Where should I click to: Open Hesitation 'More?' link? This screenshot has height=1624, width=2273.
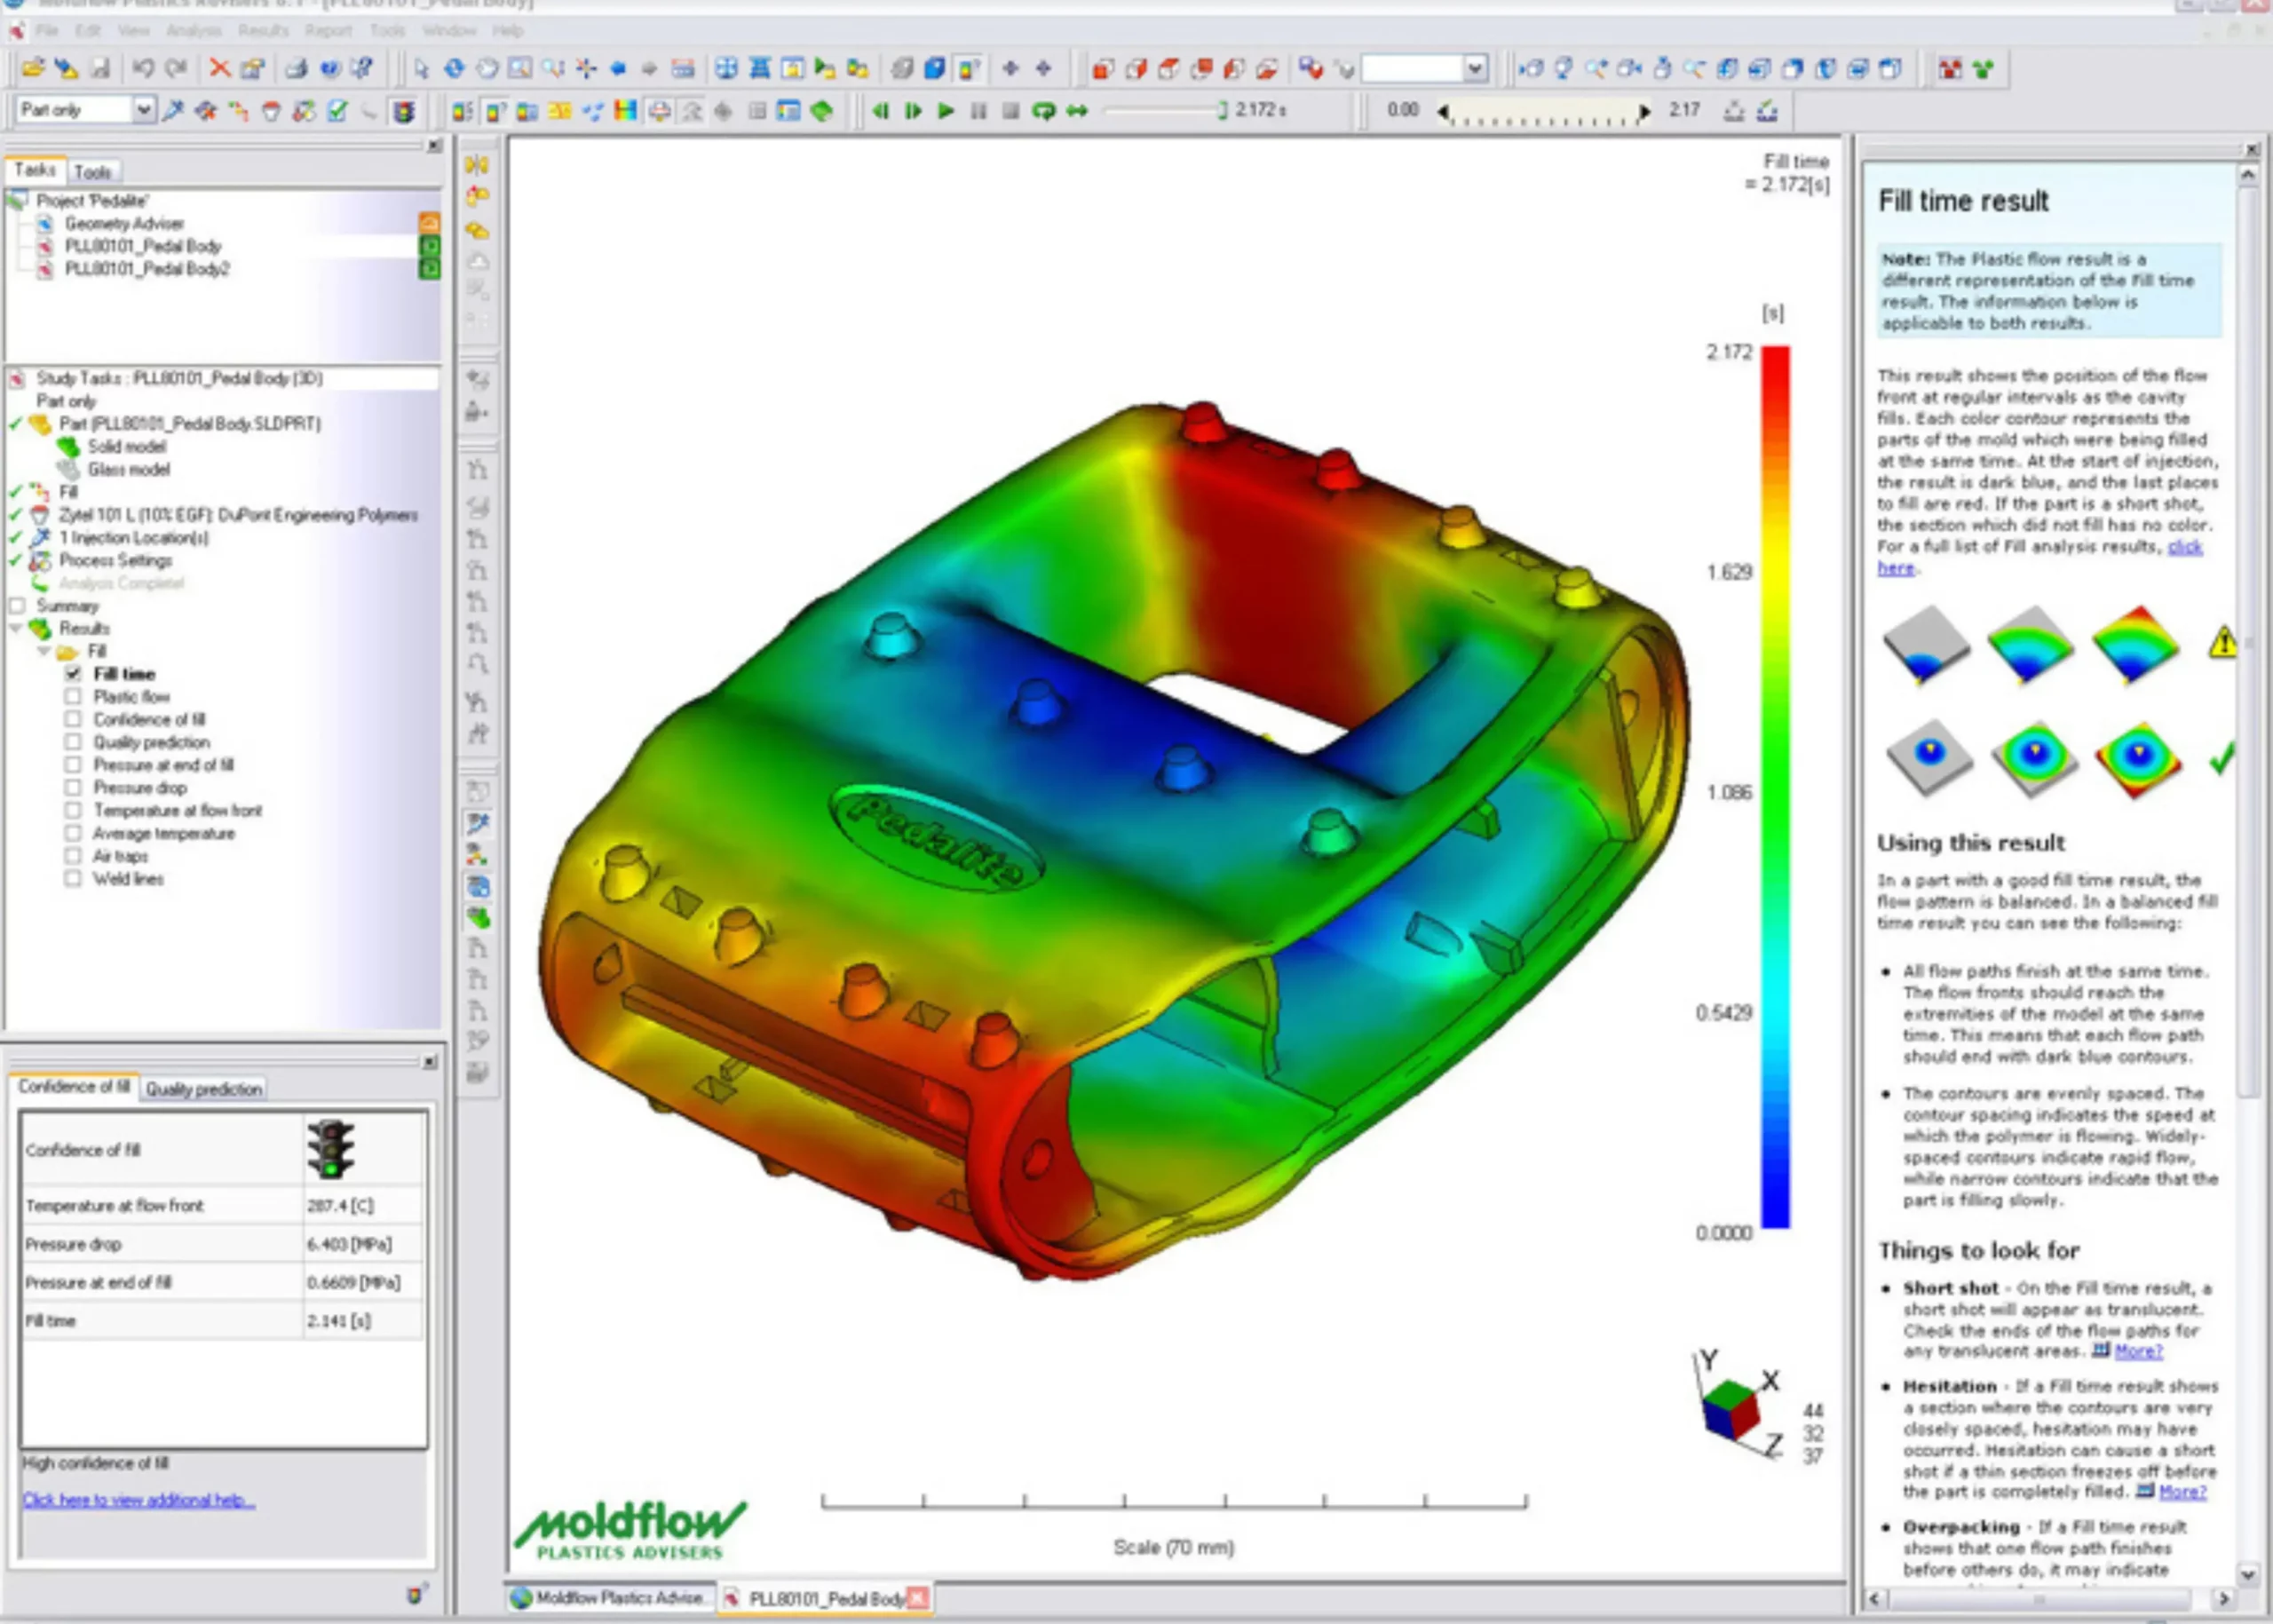pyautogui.click(x=2182, y=1492)
